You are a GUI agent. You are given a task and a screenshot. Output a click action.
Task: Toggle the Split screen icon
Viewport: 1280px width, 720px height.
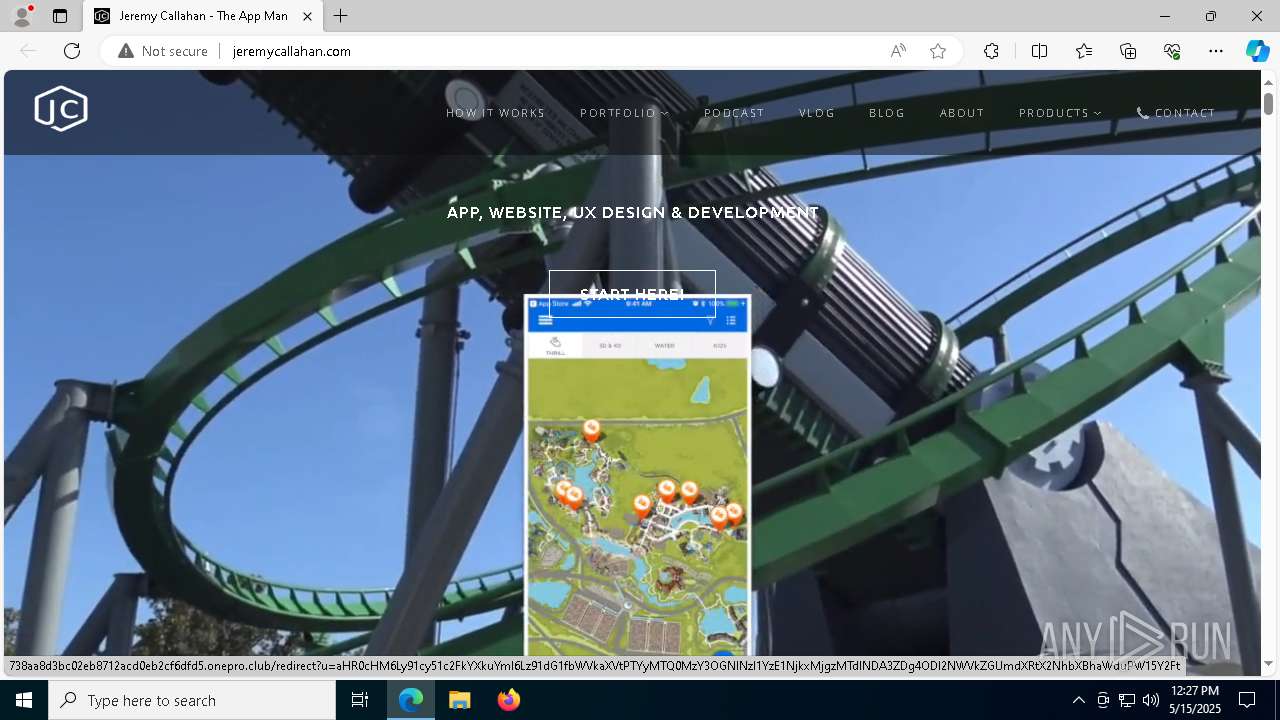(1039, 51)
